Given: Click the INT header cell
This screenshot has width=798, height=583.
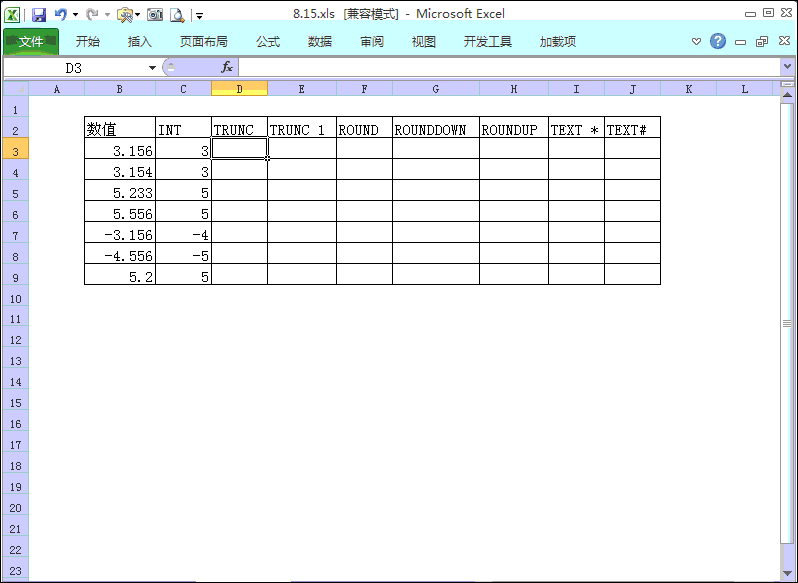Looking at the screenshot, I should click(183, 127).
